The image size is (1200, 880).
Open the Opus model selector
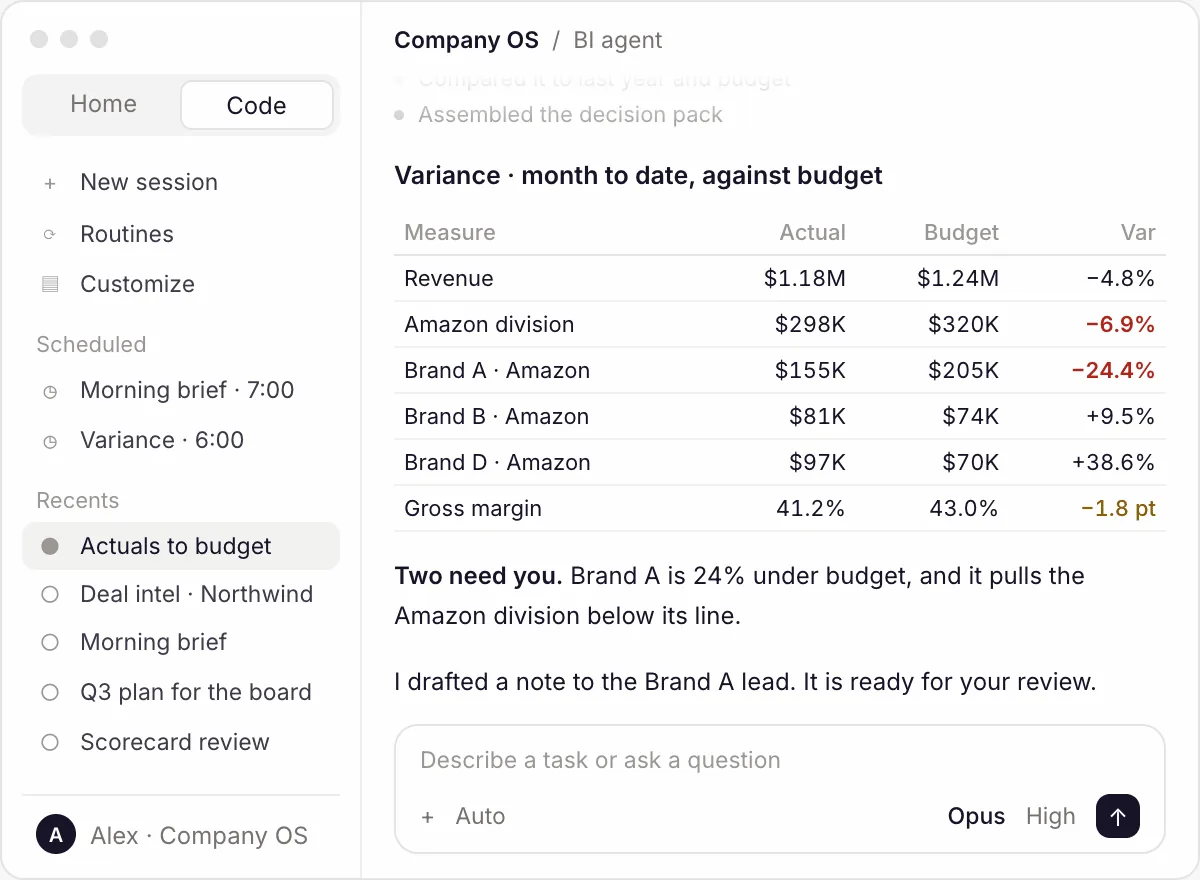(x=976, y=816)
